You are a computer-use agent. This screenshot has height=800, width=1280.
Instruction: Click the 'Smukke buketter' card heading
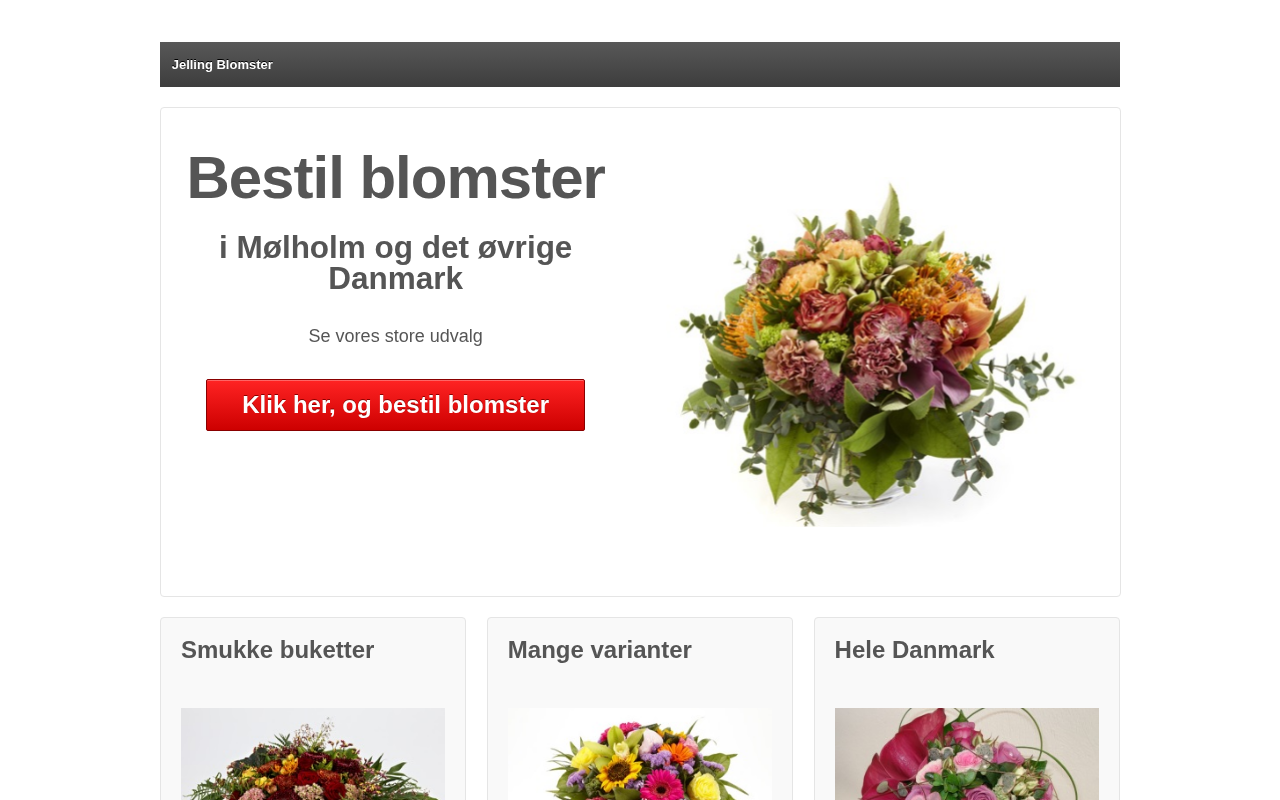[278, 650]
